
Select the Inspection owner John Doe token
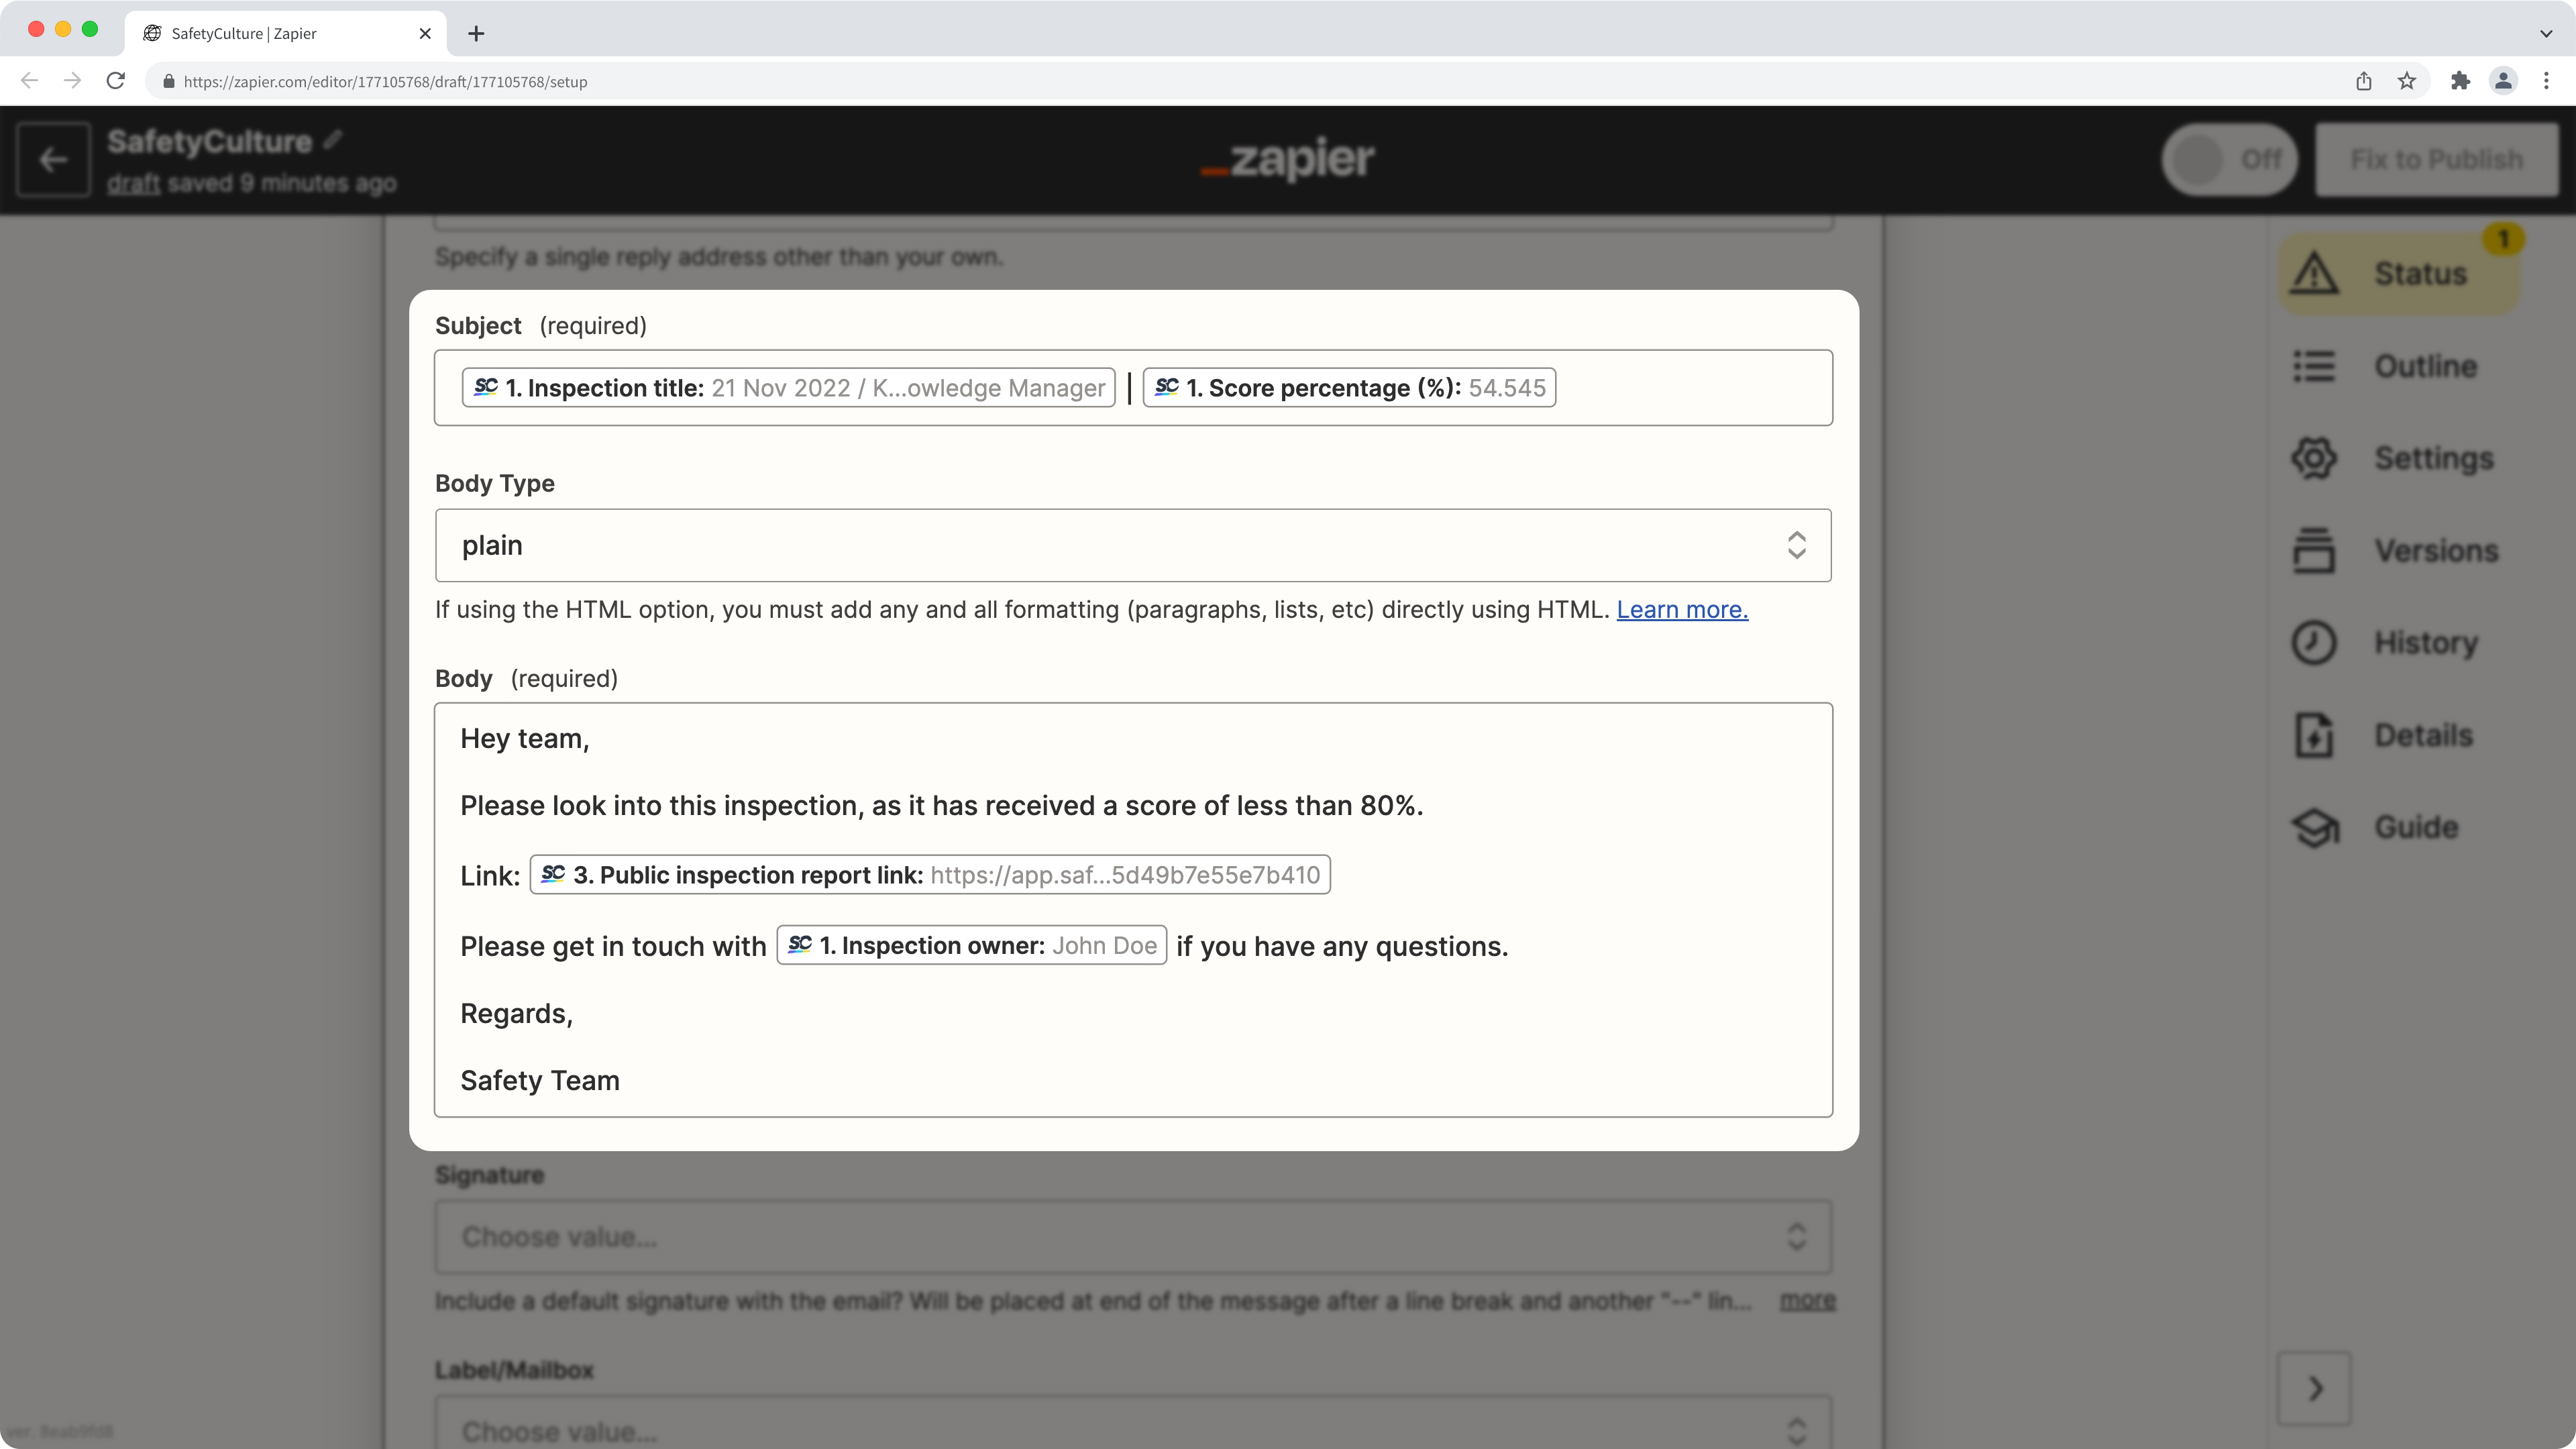pyautogui.click(x=972, y=945)
